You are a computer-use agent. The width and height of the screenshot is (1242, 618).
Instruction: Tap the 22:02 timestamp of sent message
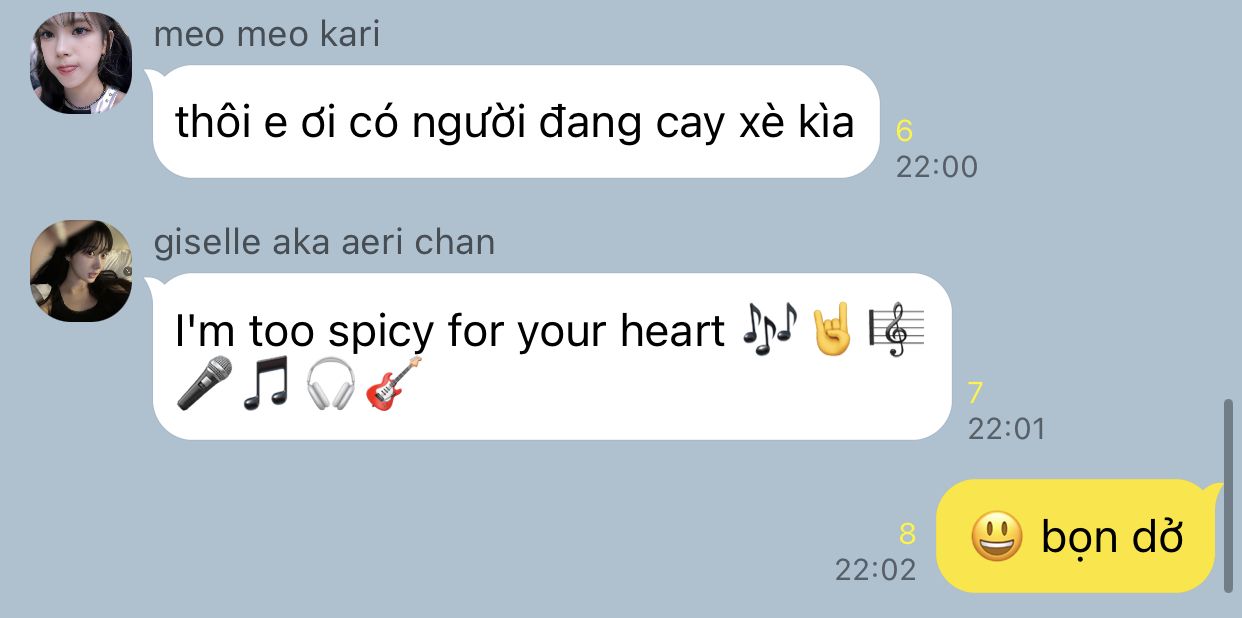tap(875, 570)
